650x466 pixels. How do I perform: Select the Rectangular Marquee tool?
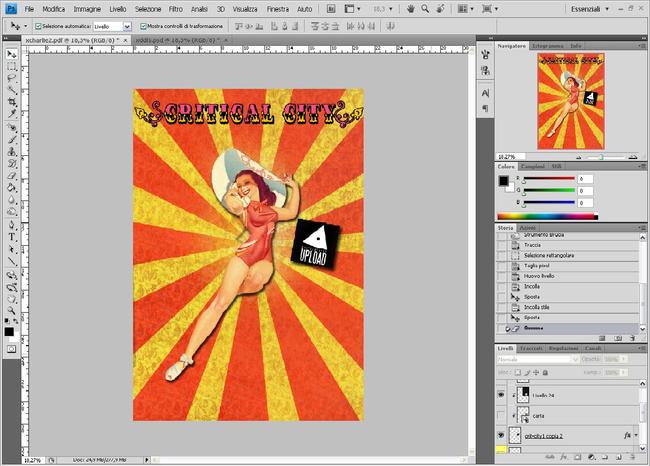tap(11, 66)
